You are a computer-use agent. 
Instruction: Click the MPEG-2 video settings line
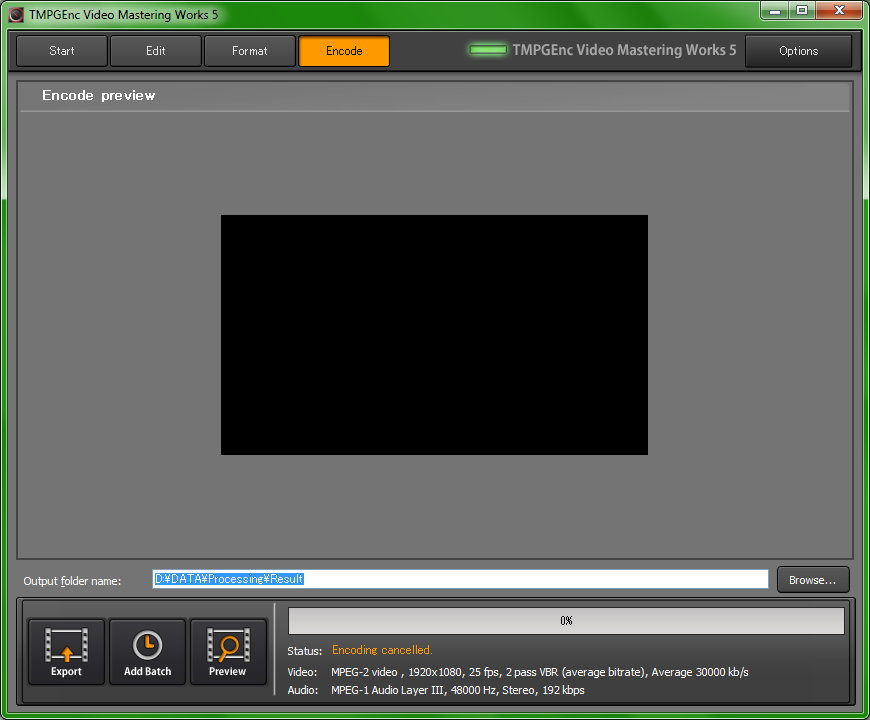(539, 672)
